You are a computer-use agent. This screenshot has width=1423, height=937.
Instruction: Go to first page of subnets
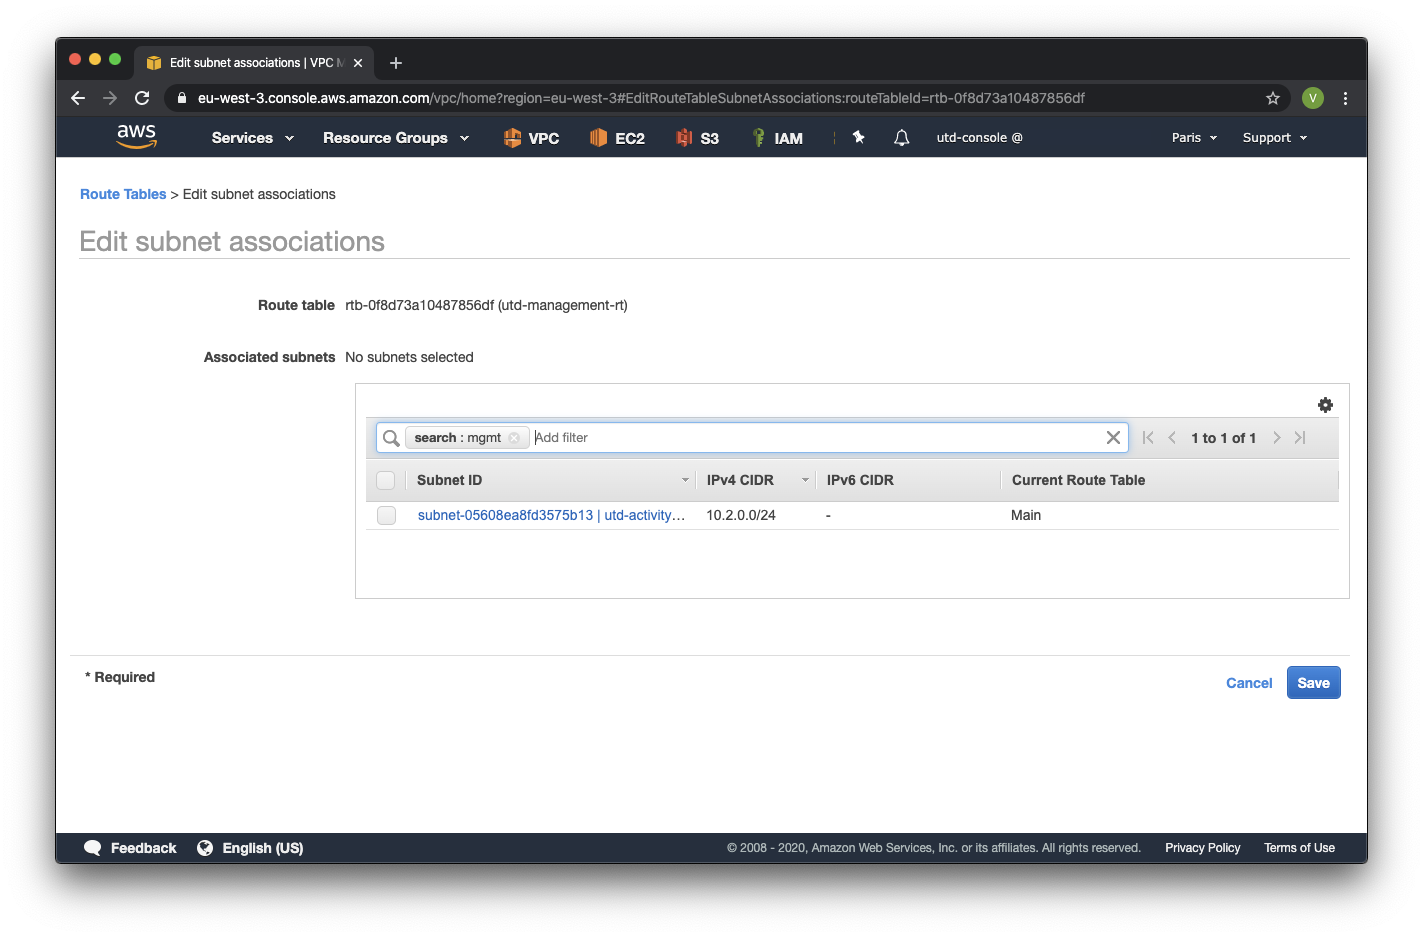coord(1148,438)
